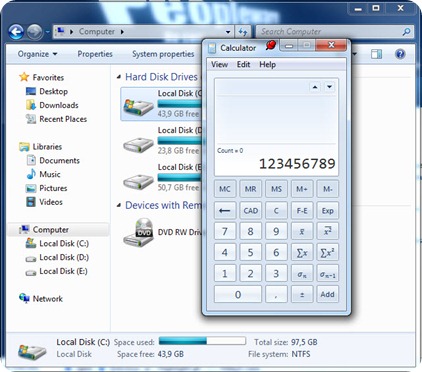This screenshot has width=422, height=372.
Task: Click the Desktop icon in Favorites
Action: pyautogui.click(x=31, y=91)
